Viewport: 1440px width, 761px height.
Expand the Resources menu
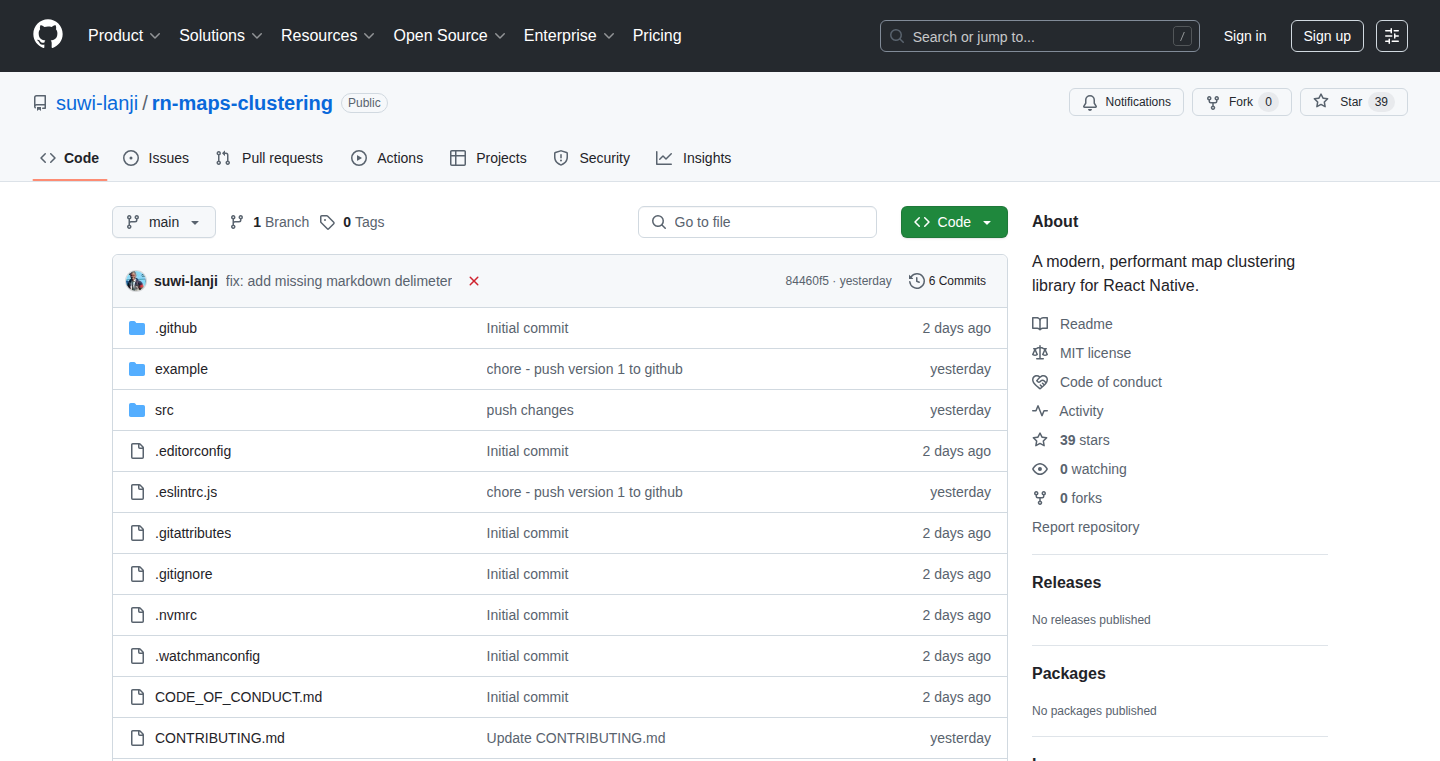point(328,35)
